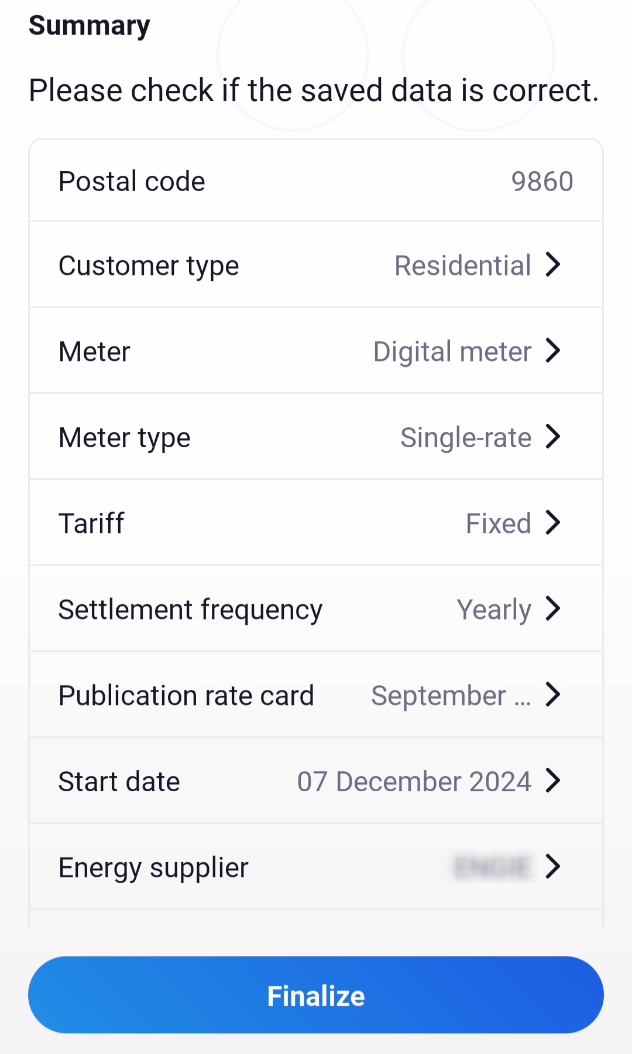The image size is (632, 1054).
Task: Open the Start date row
Action: point(316,781)
